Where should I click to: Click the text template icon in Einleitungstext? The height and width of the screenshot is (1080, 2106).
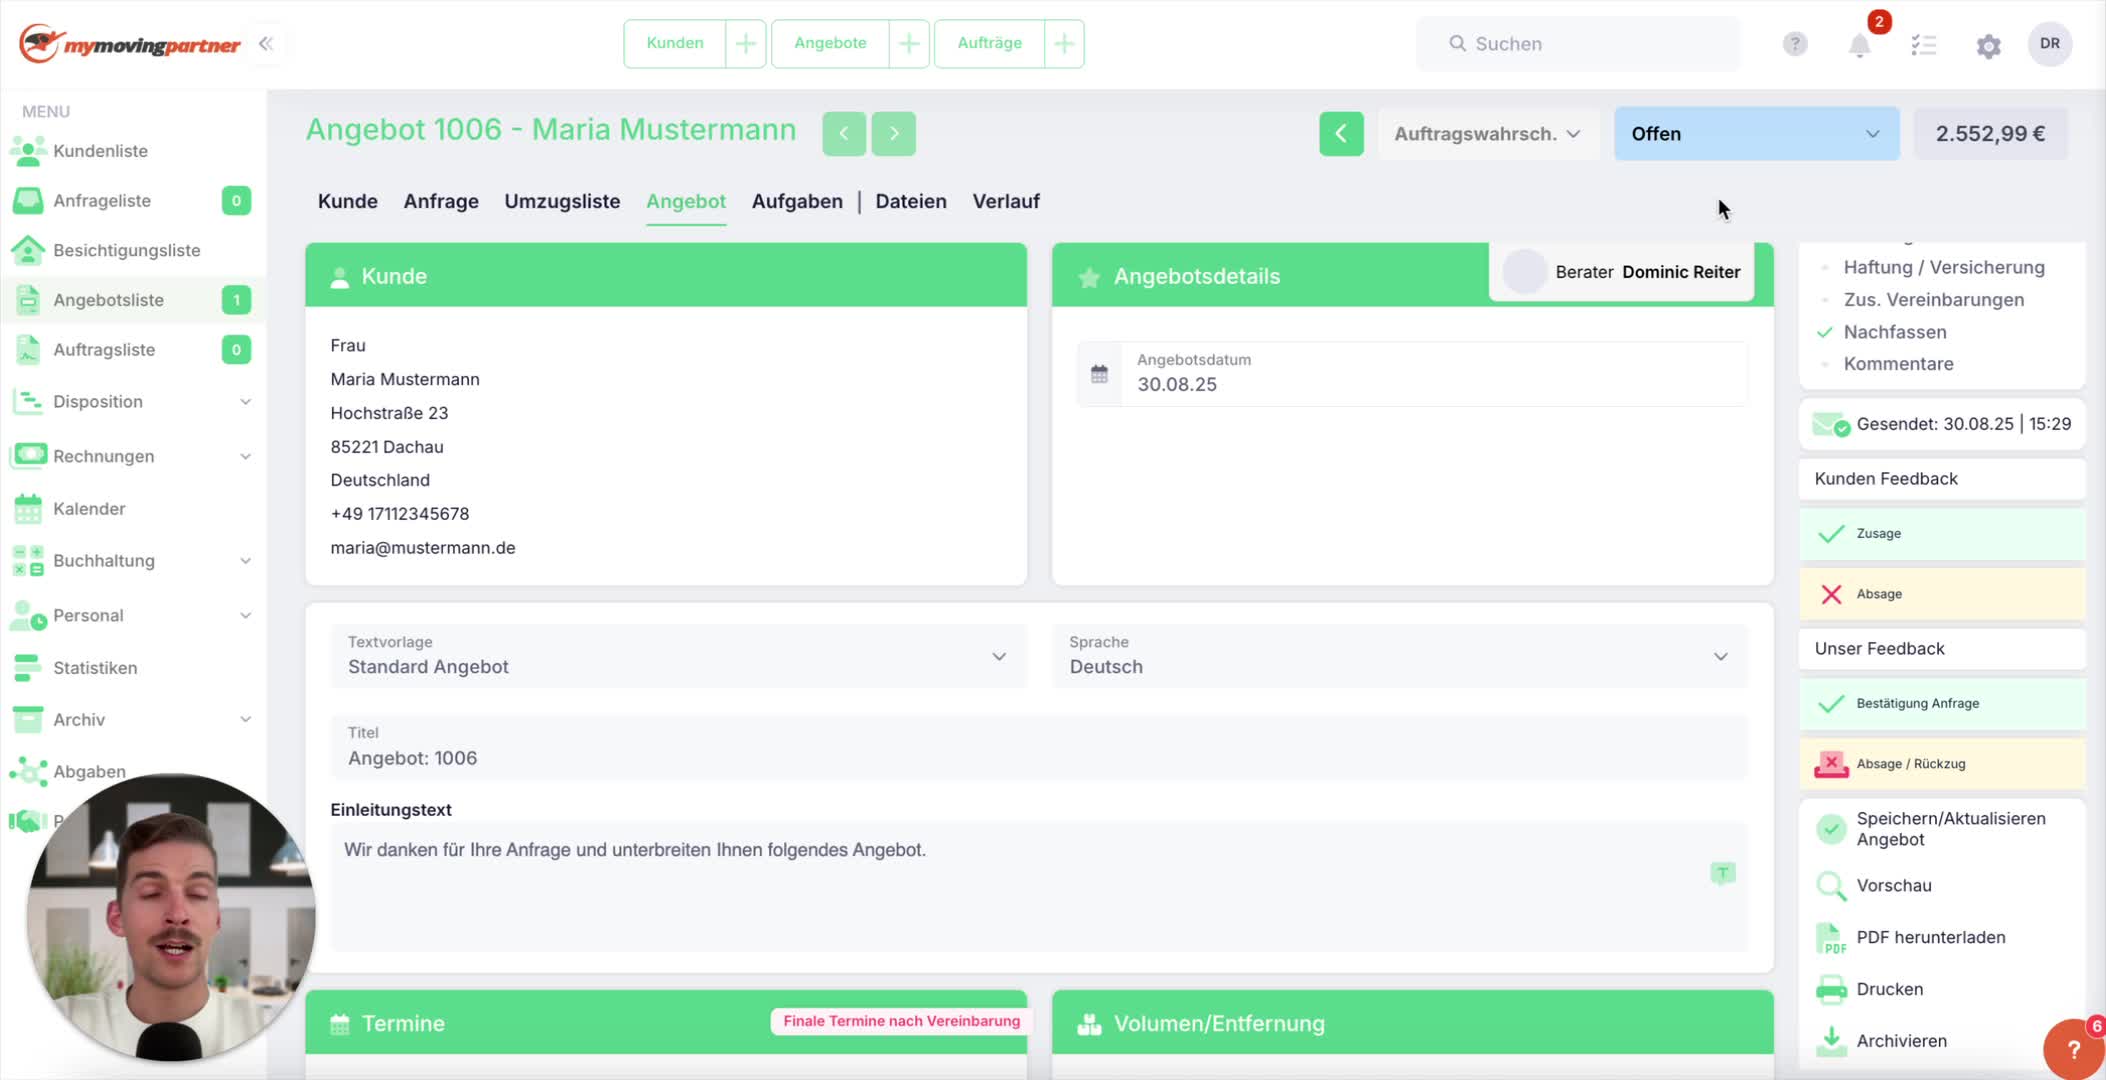pyautogui.click(x=1722, y=874)
